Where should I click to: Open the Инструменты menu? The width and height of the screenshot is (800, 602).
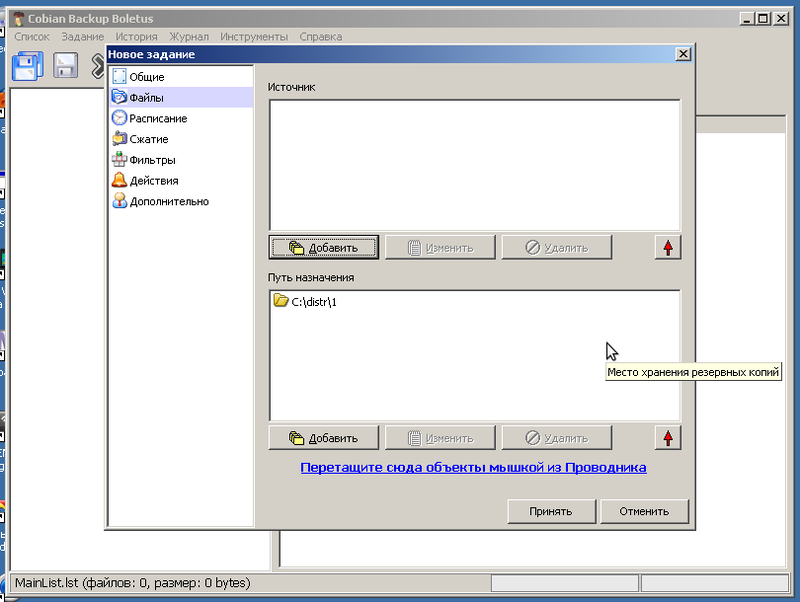point(254,37)
